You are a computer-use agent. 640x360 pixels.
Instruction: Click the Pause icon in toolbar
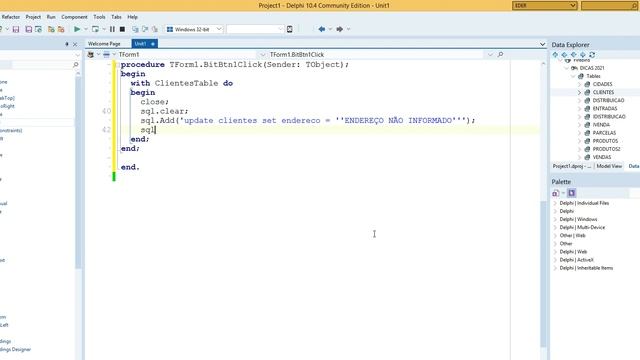tap(112, 29)
